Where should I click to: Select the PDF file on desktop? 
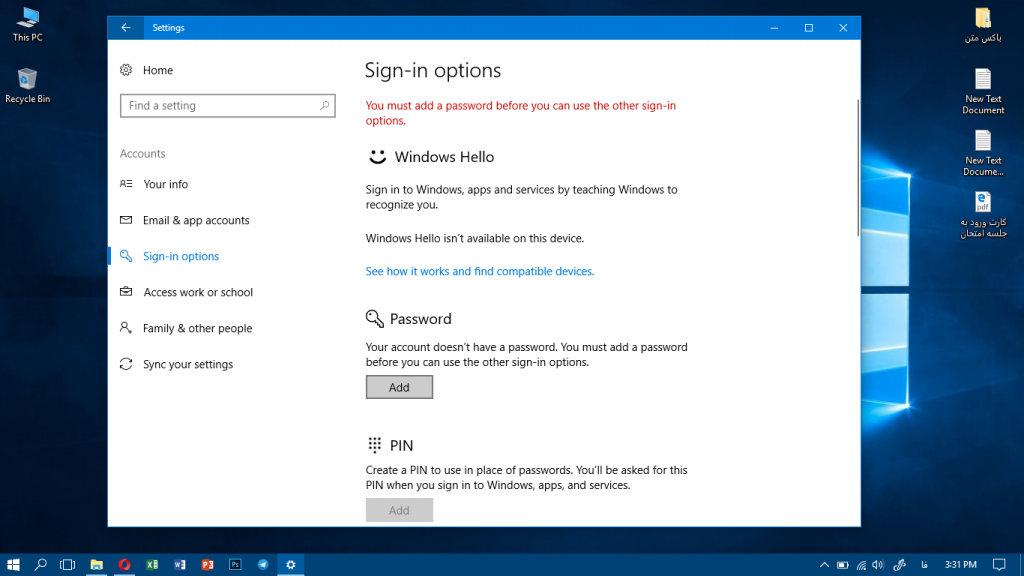[x=983, y=215]
